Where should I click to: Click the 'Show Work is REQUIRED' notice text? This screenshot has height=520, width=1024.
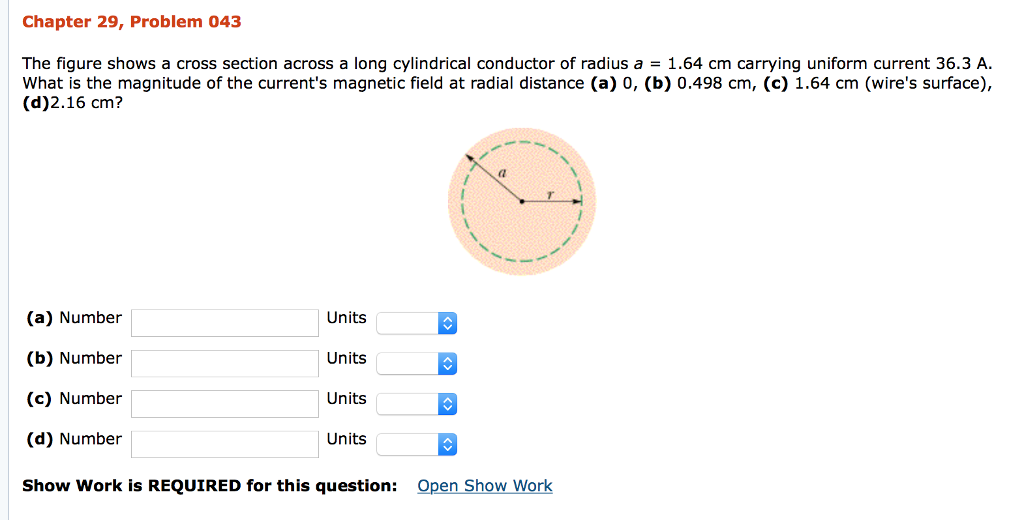click(210, 486)
